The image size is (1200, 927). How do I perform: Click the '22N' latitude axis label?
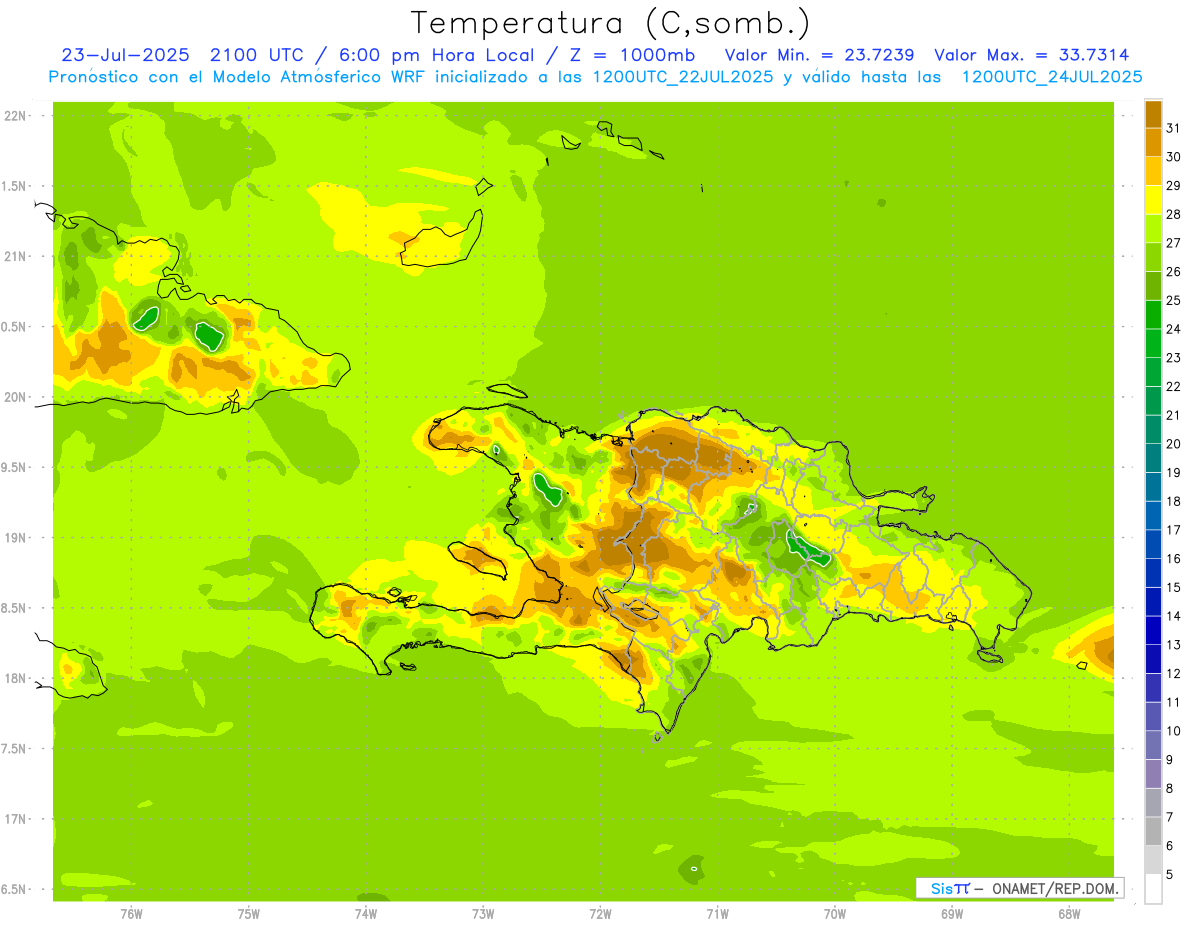pyautogui.click(x=15, y=115)
